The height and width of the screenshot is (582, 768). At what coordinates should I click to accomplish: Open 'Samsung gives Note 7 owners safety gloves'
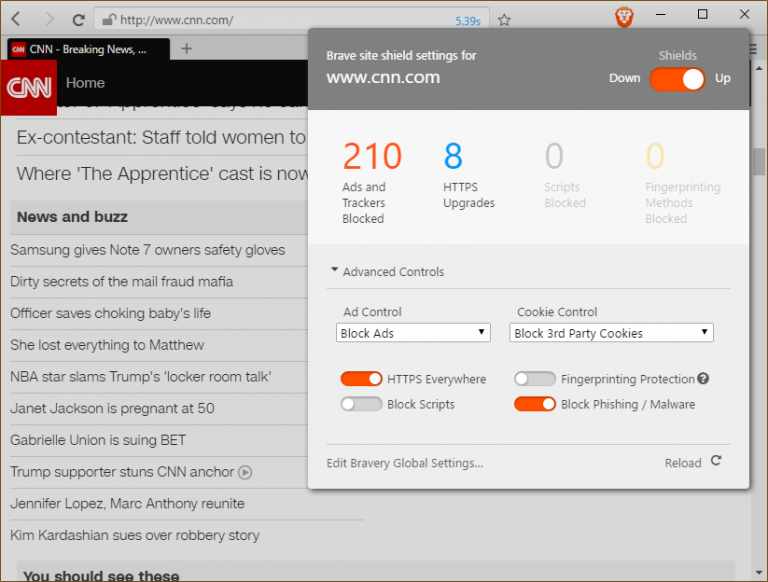147,250
